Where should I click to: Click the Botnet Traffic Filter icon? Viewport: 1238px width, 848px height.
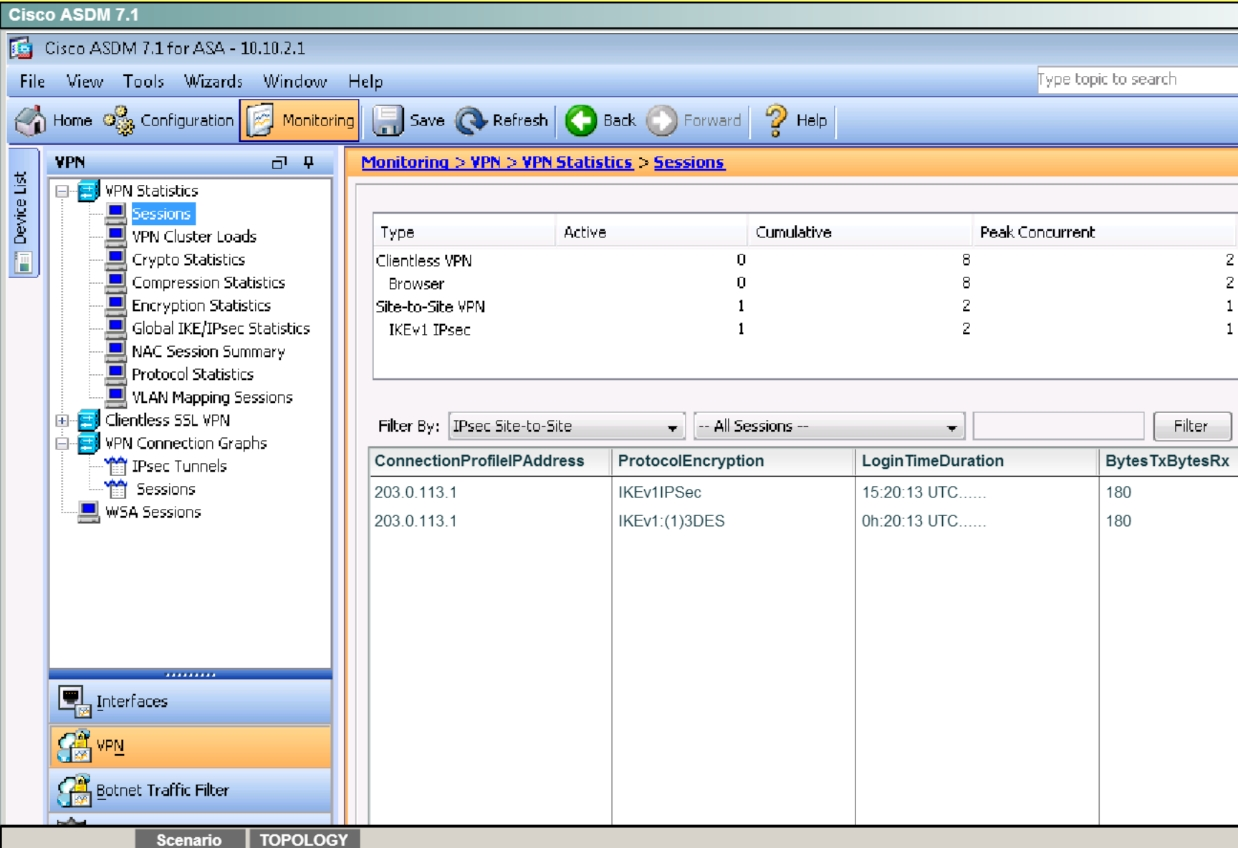[x=74, y=791]
